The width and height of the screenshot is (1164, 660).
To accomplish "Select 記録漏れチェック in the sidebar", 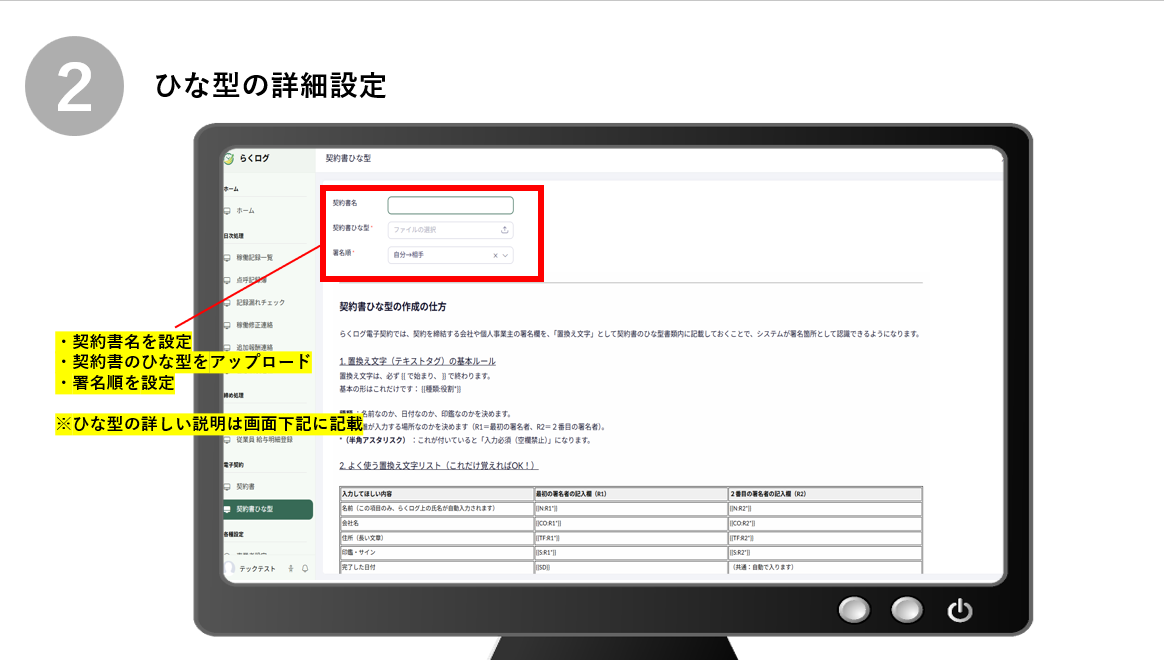I will (260, 302).
